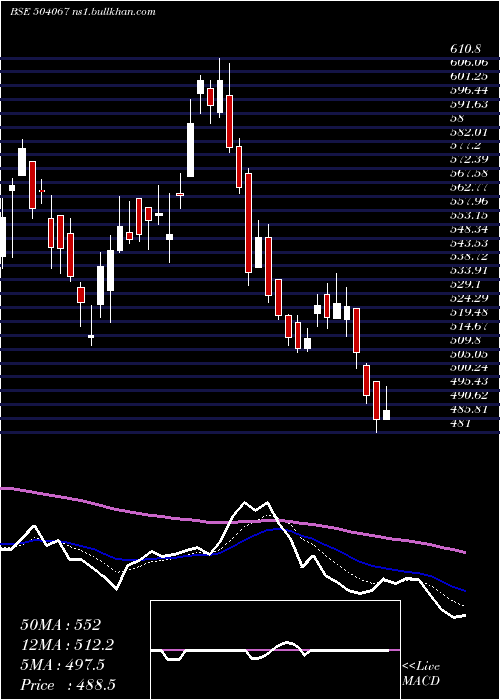500x700 pixels.
Task: Click the Live MACD label
Action: click(421, 673)
